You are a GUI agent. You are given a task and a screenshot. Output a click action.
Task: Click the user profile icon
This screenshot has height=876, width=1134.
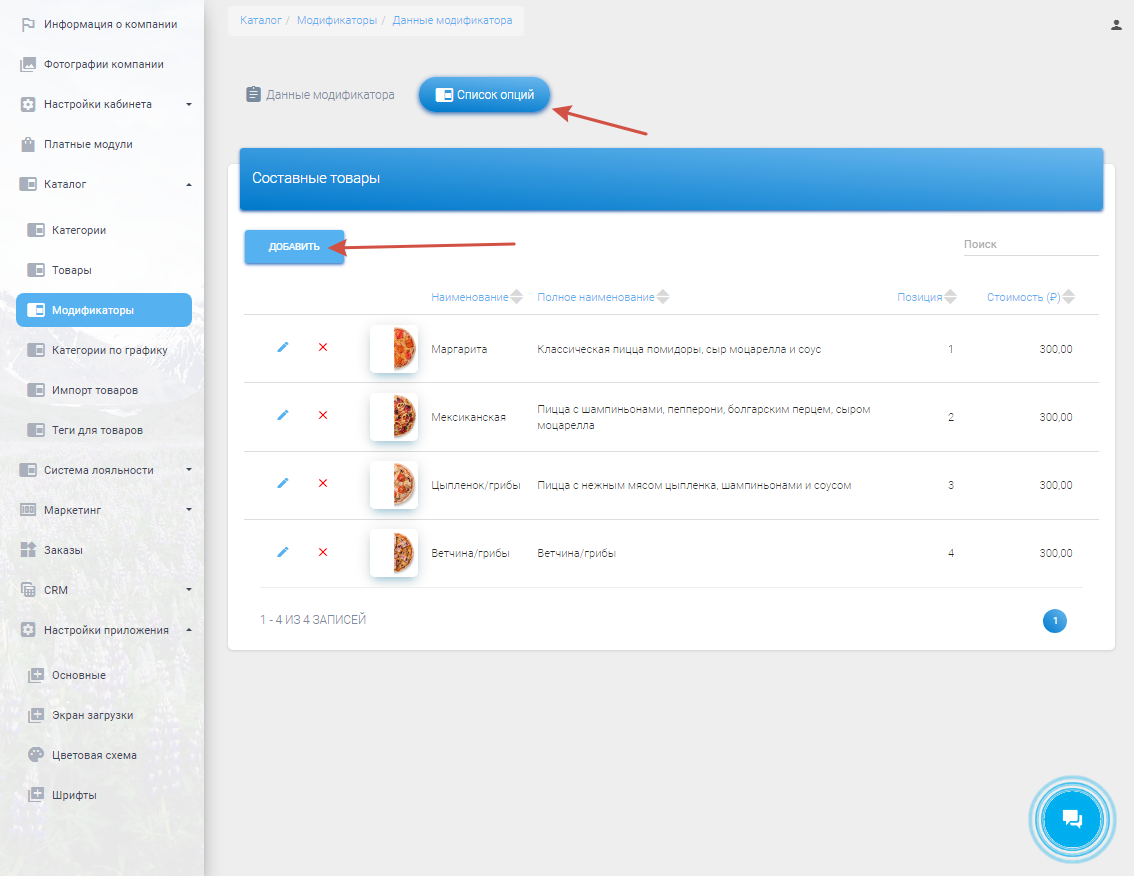click(x=1116, y=25)
